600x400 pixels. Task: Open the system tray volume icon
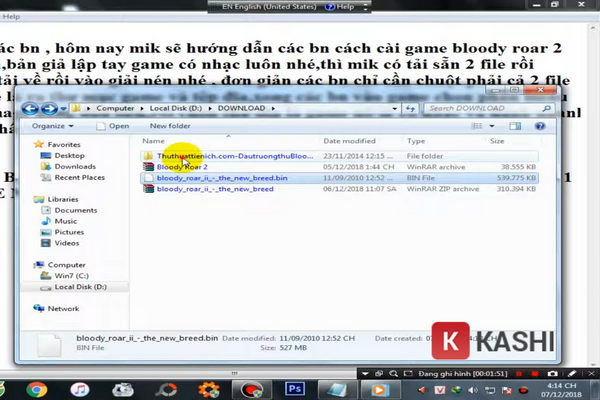[x=473, y=390]
